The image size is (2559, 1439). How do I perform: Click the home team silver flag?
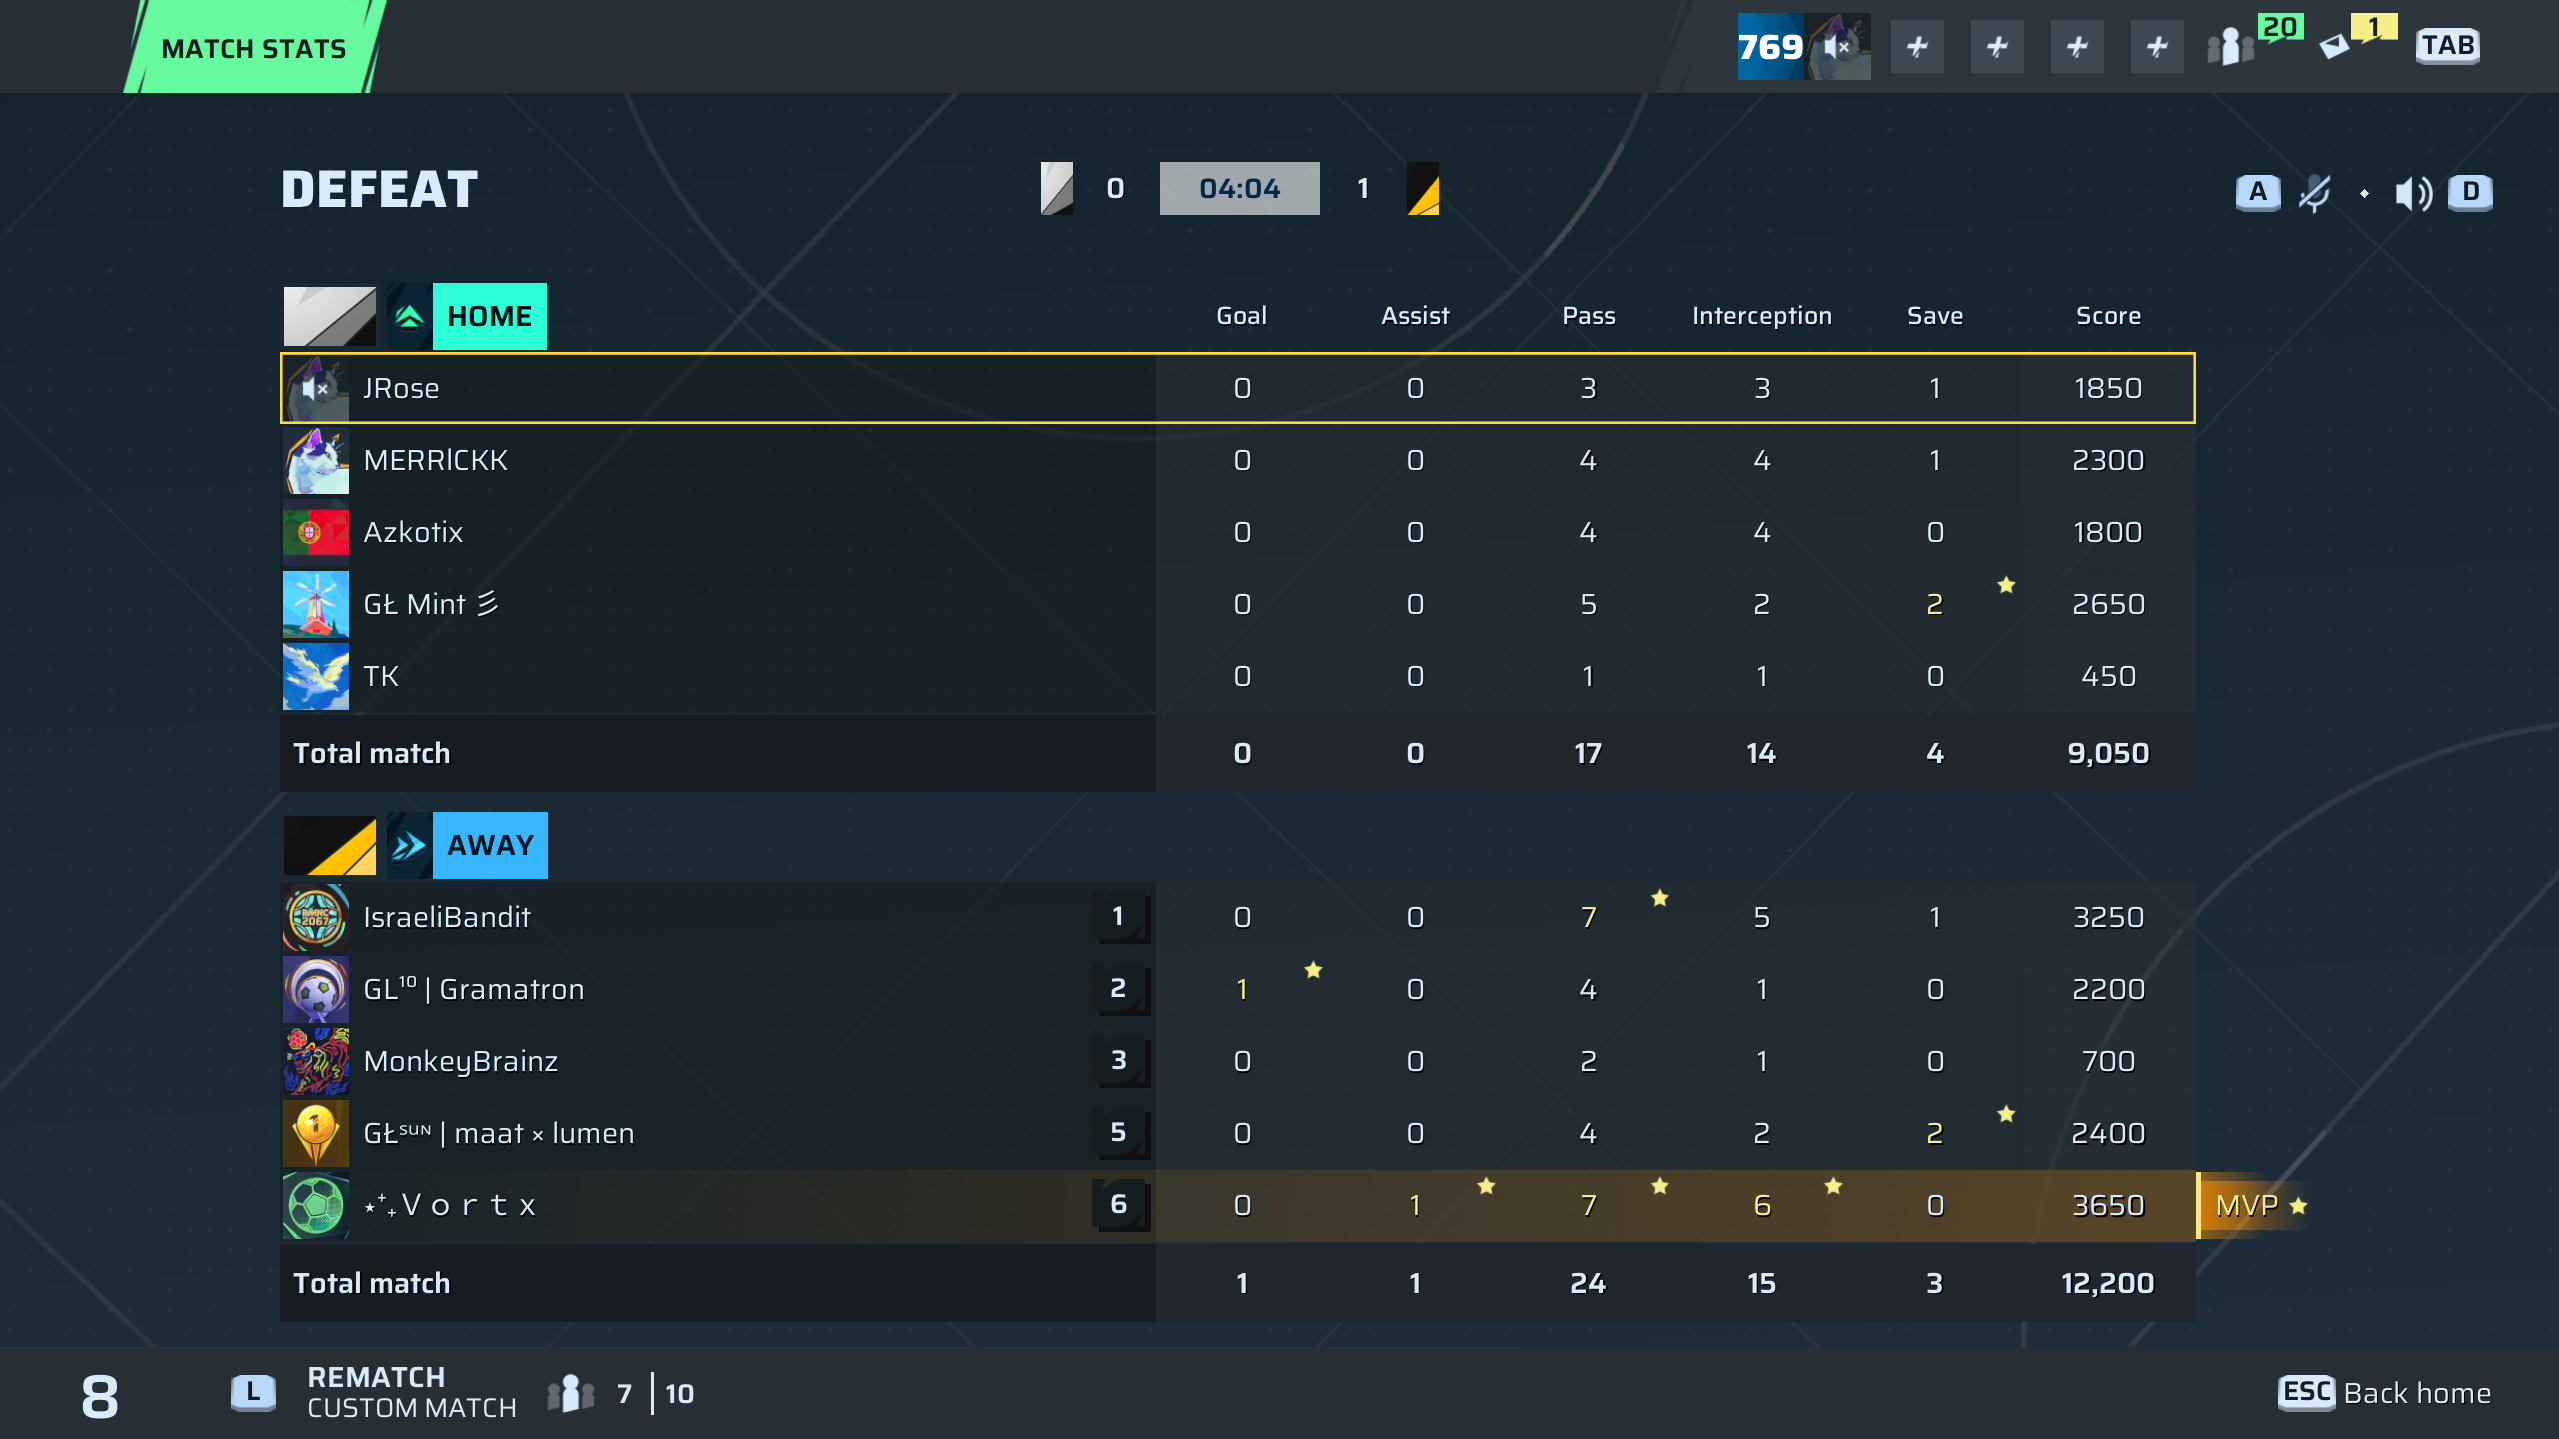tap(330, 316)
